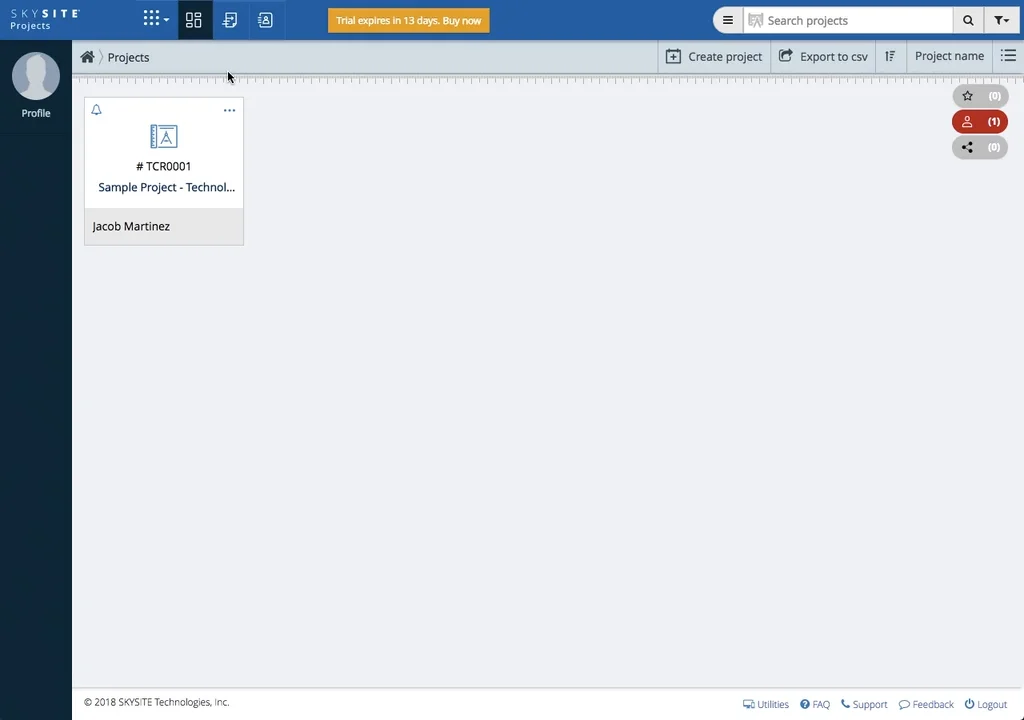Click Trial expires in 13 days banner

408,20
